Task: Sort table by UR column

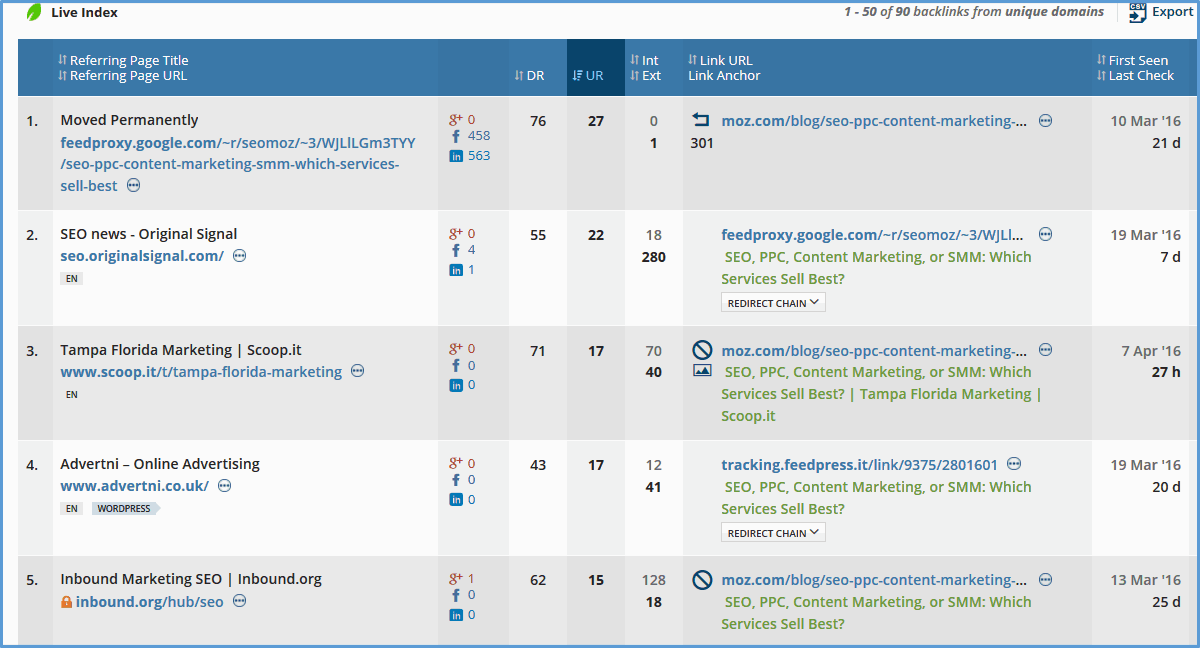Action: click(x=588, y=75)
